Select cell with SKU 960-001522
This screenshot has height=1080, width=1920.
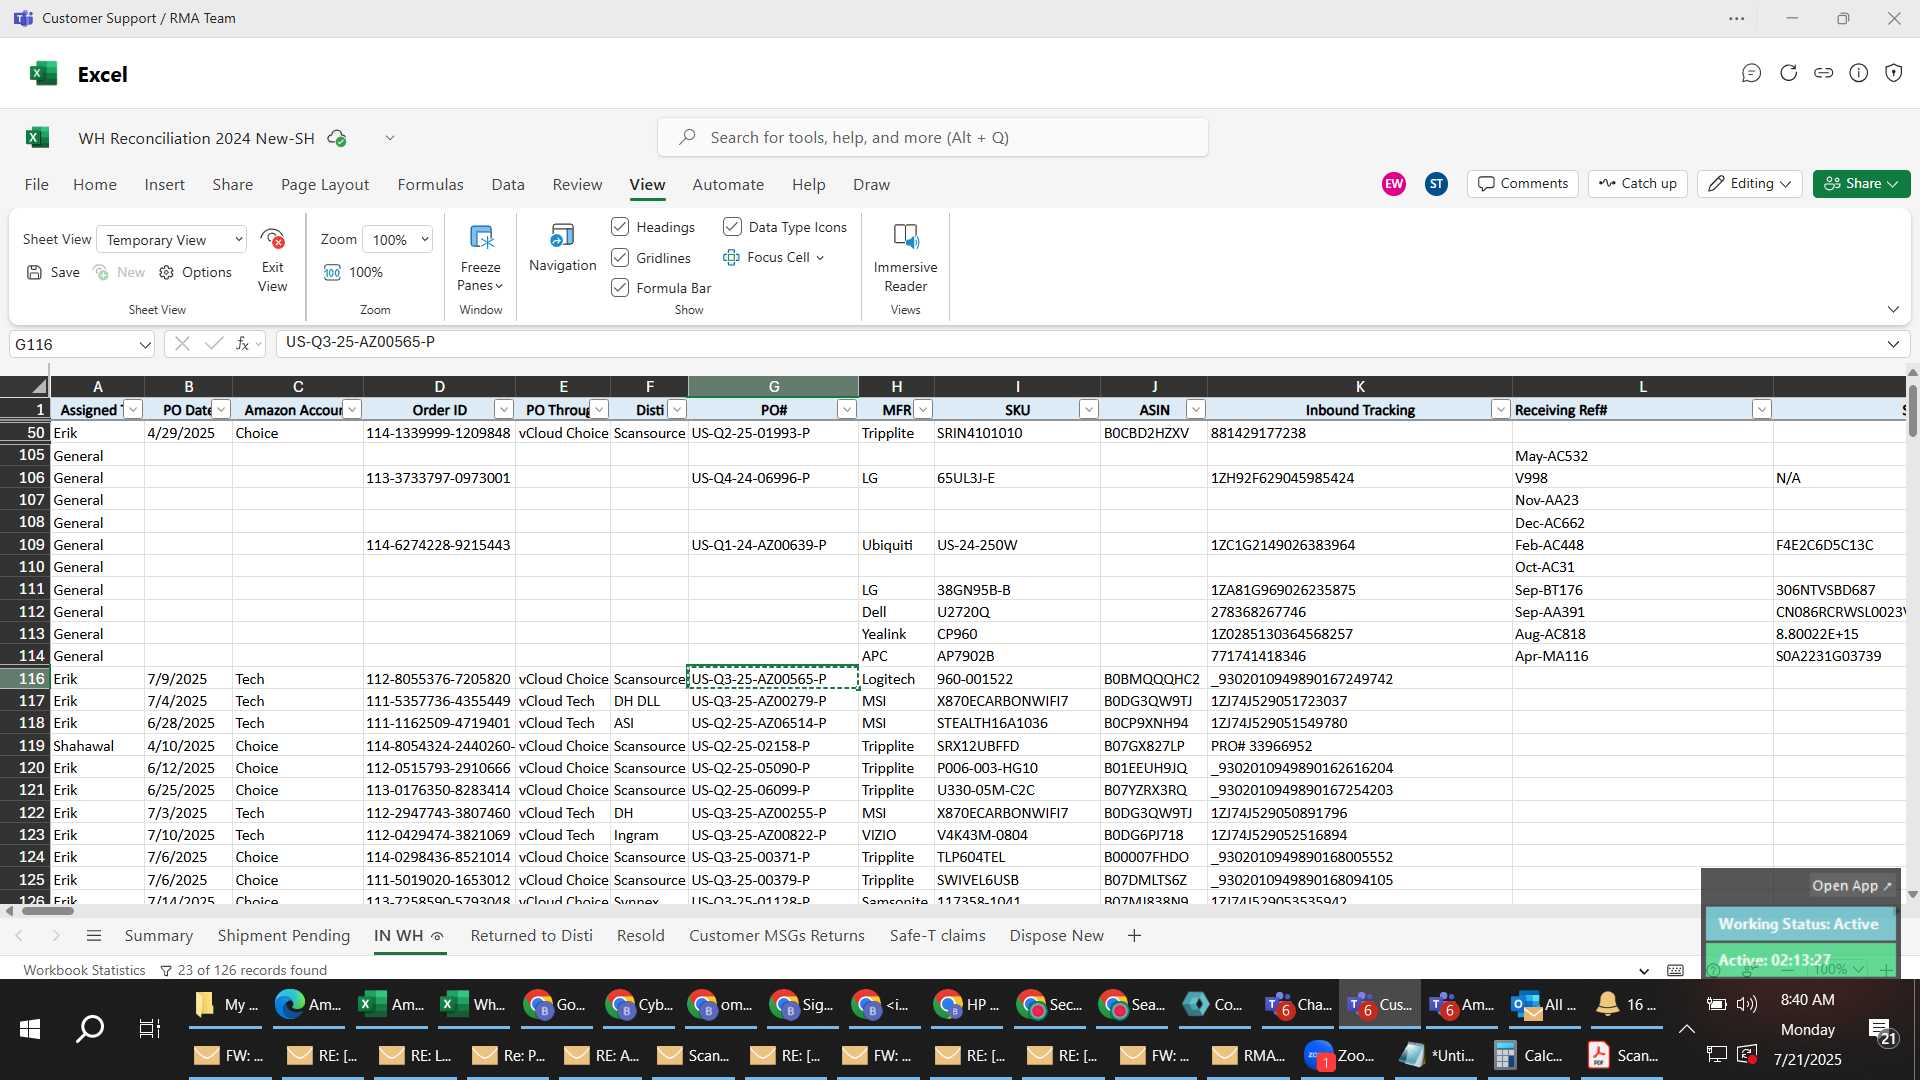coord(1017,679)
